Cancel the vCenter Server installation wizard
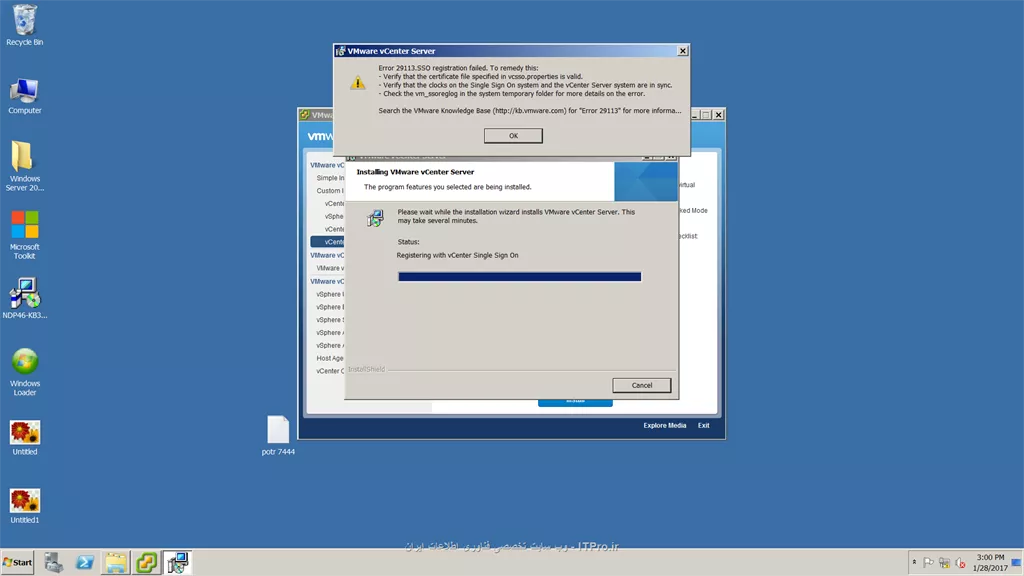Image resolution: width=1024 pixels, height=576 pixels. click(x=641, y=385)
